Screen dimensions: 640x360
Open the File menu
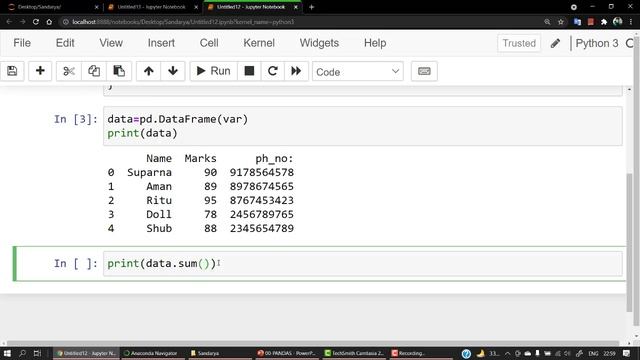(22, 43)
